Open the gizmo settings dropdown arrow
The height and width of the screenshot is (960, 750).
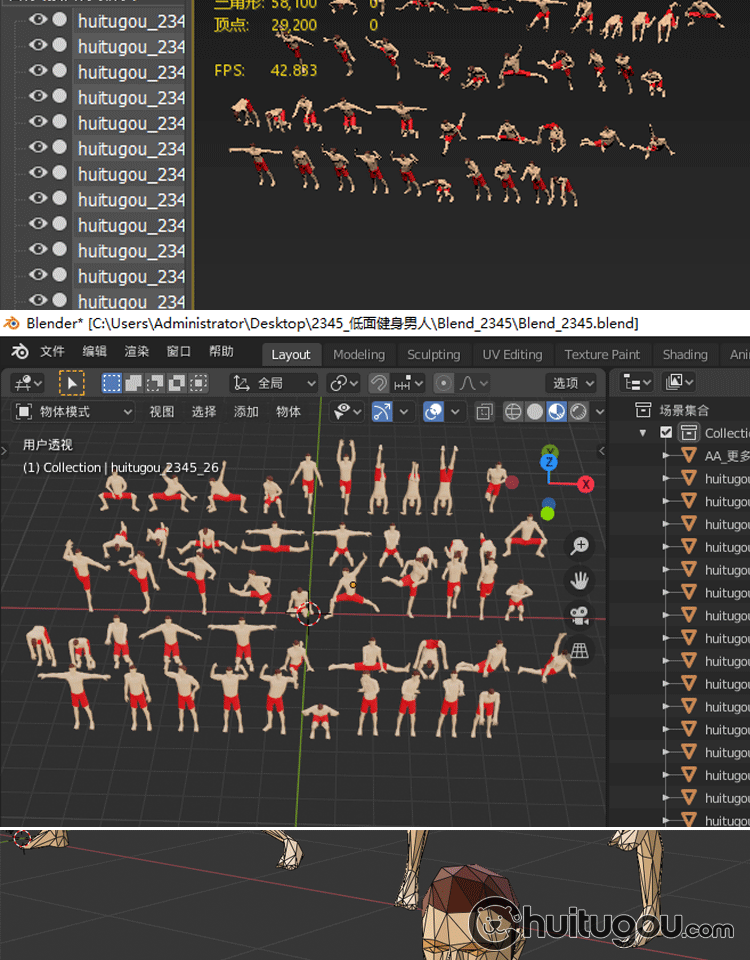point(403,412)
